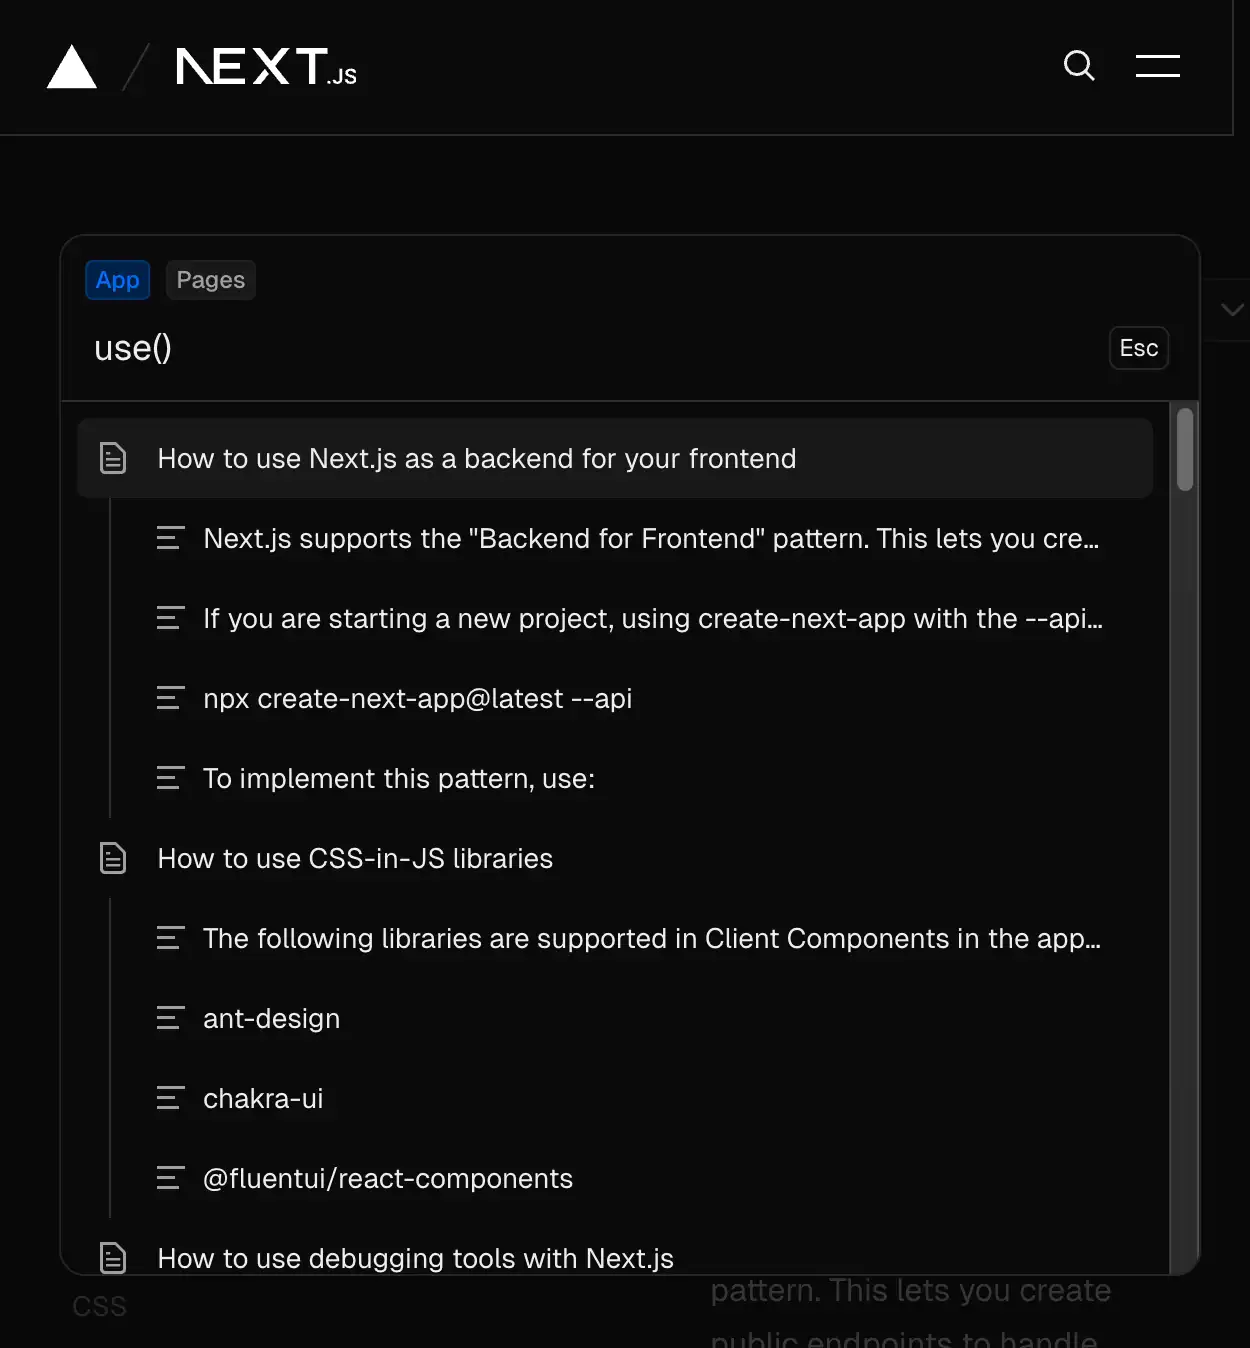
Task: Open the @fluentui/react-components result
Action: [x=388, y=1178]
